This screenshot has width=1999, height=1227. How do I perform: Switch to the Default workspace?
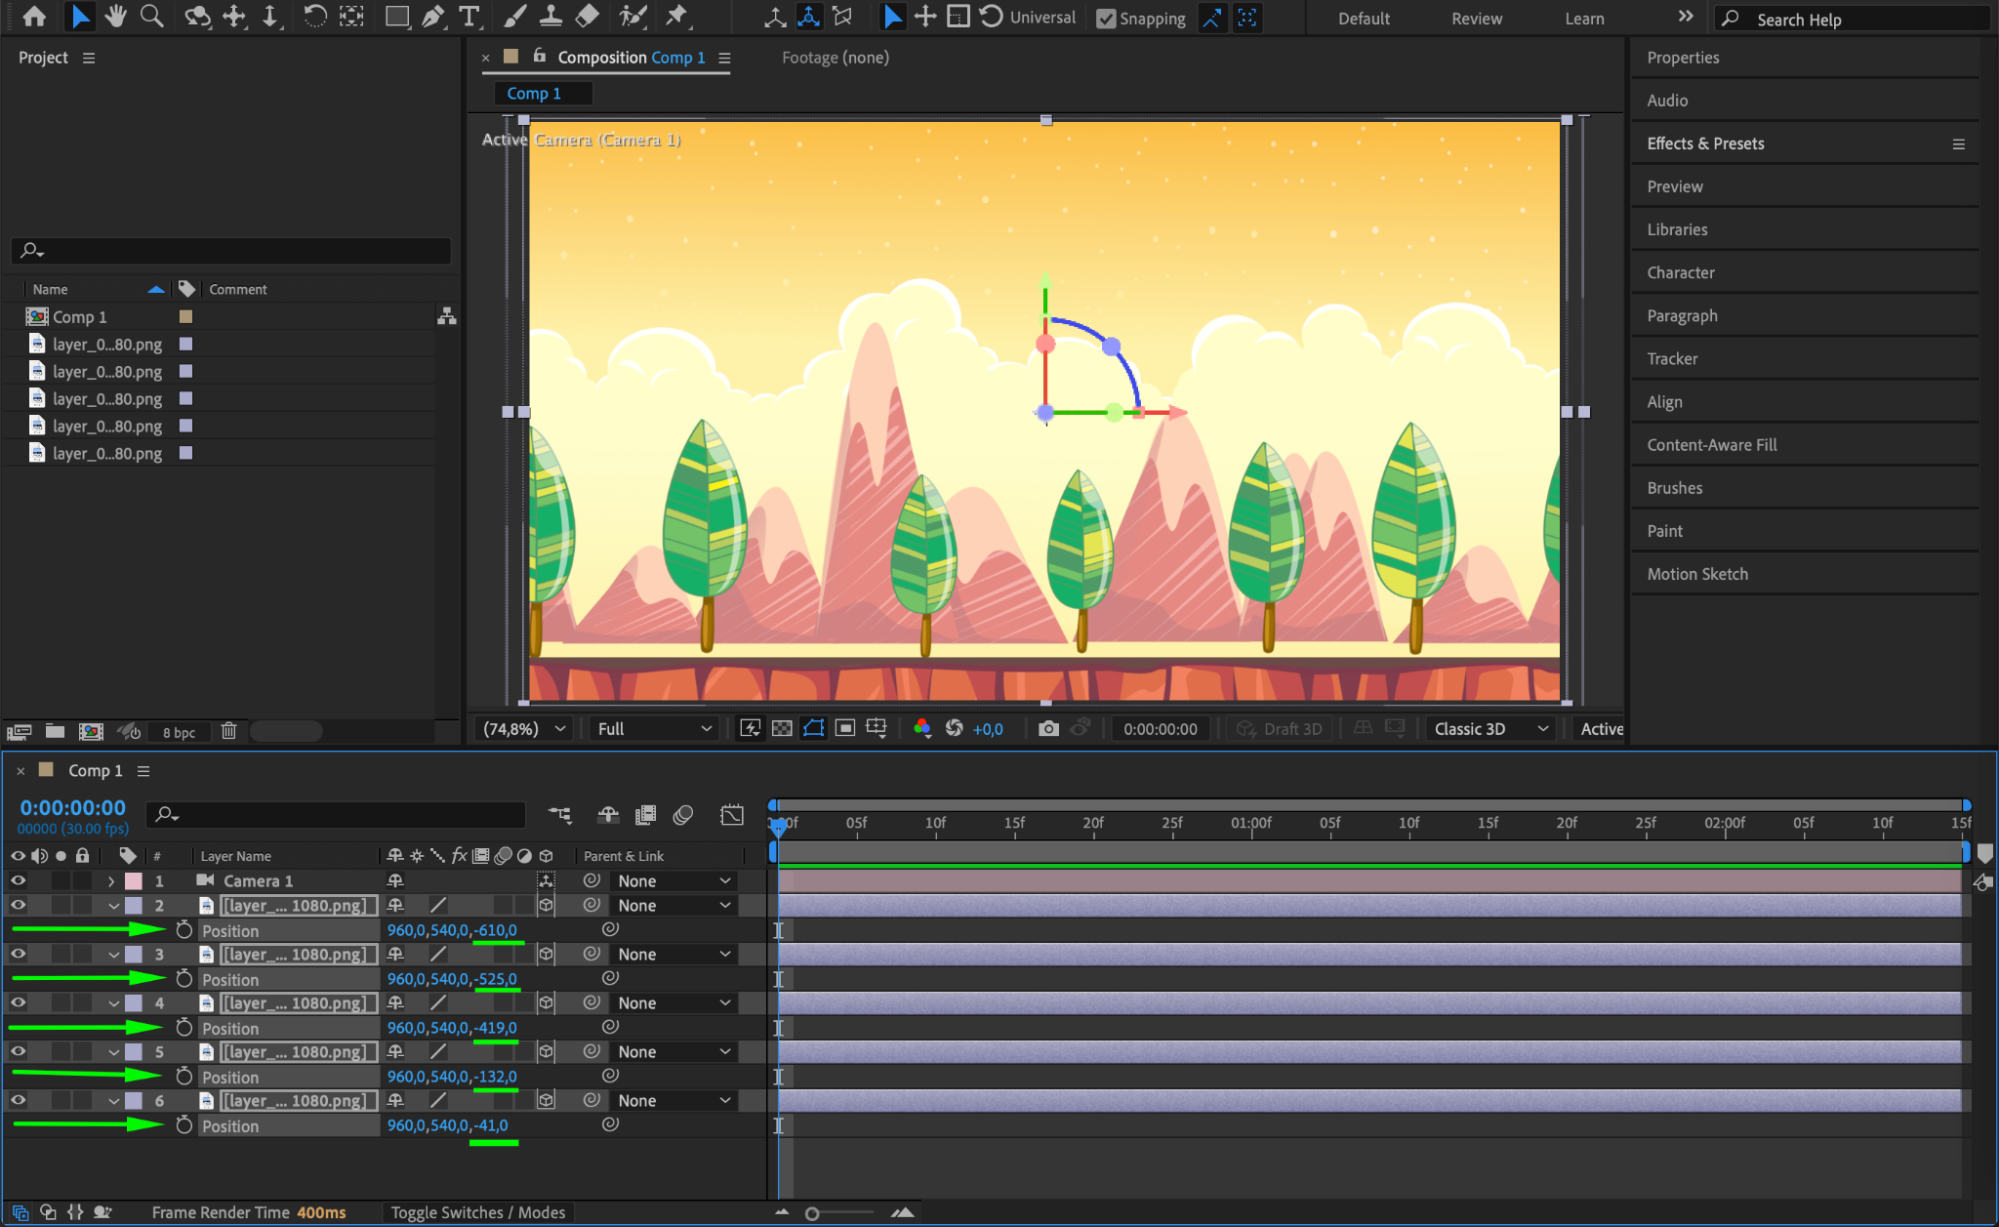pyautogui.click(x=1364, y=18)
